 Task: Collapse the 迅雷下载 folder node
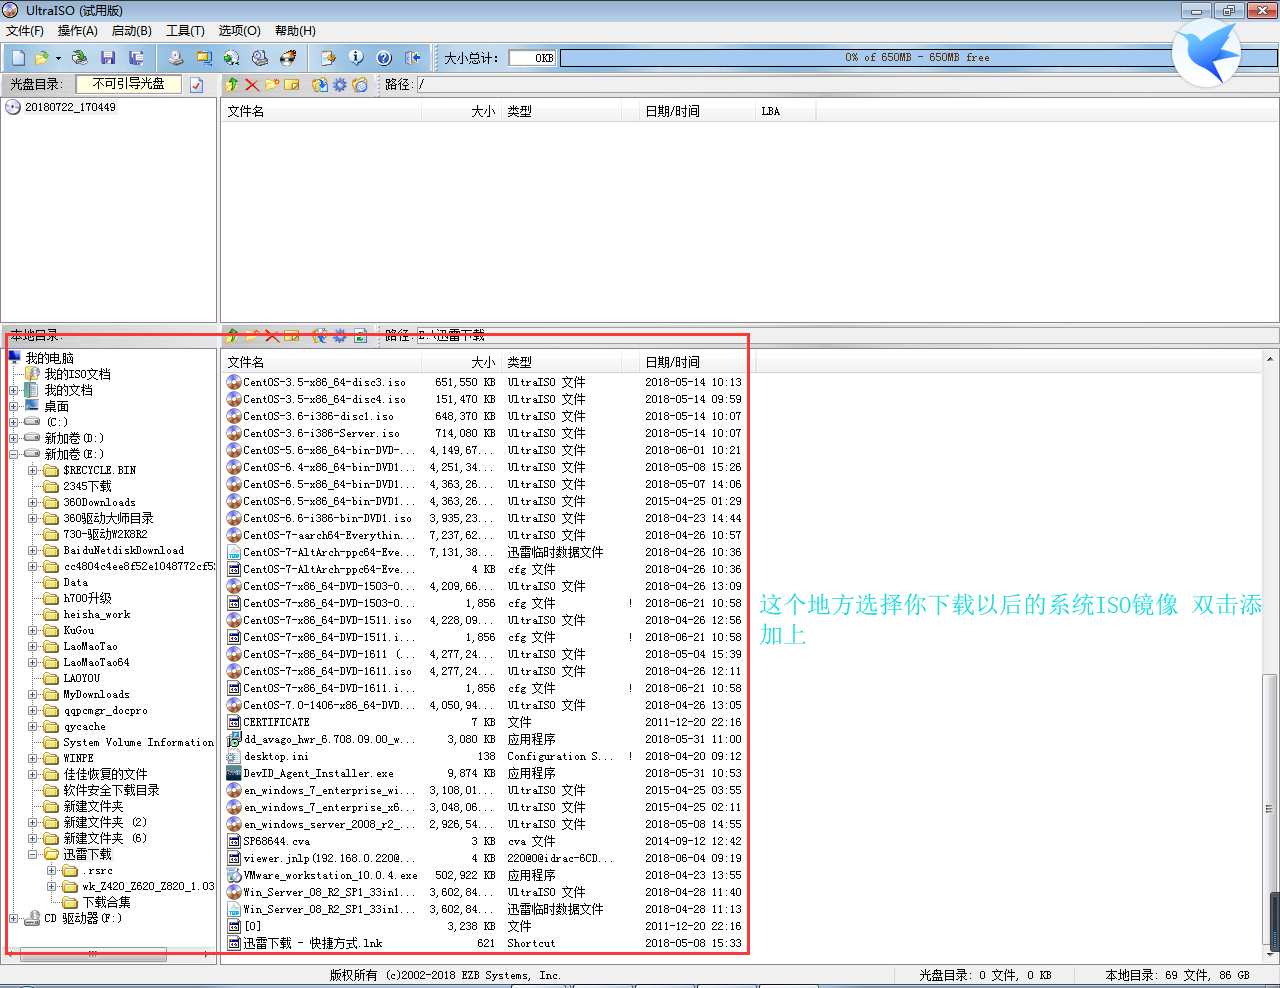pos(33,854)
